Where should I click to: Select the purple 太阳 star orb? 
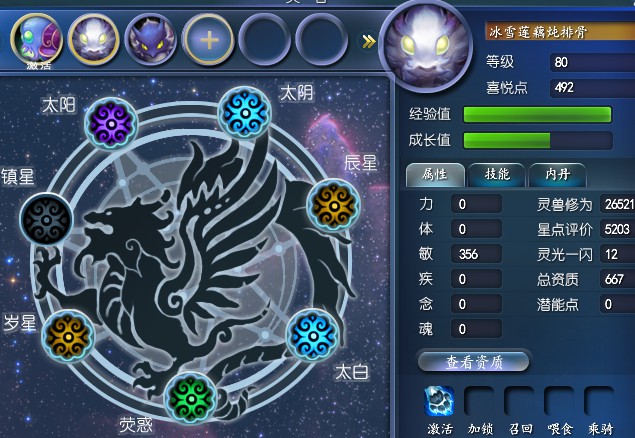[x=111, y=123]
